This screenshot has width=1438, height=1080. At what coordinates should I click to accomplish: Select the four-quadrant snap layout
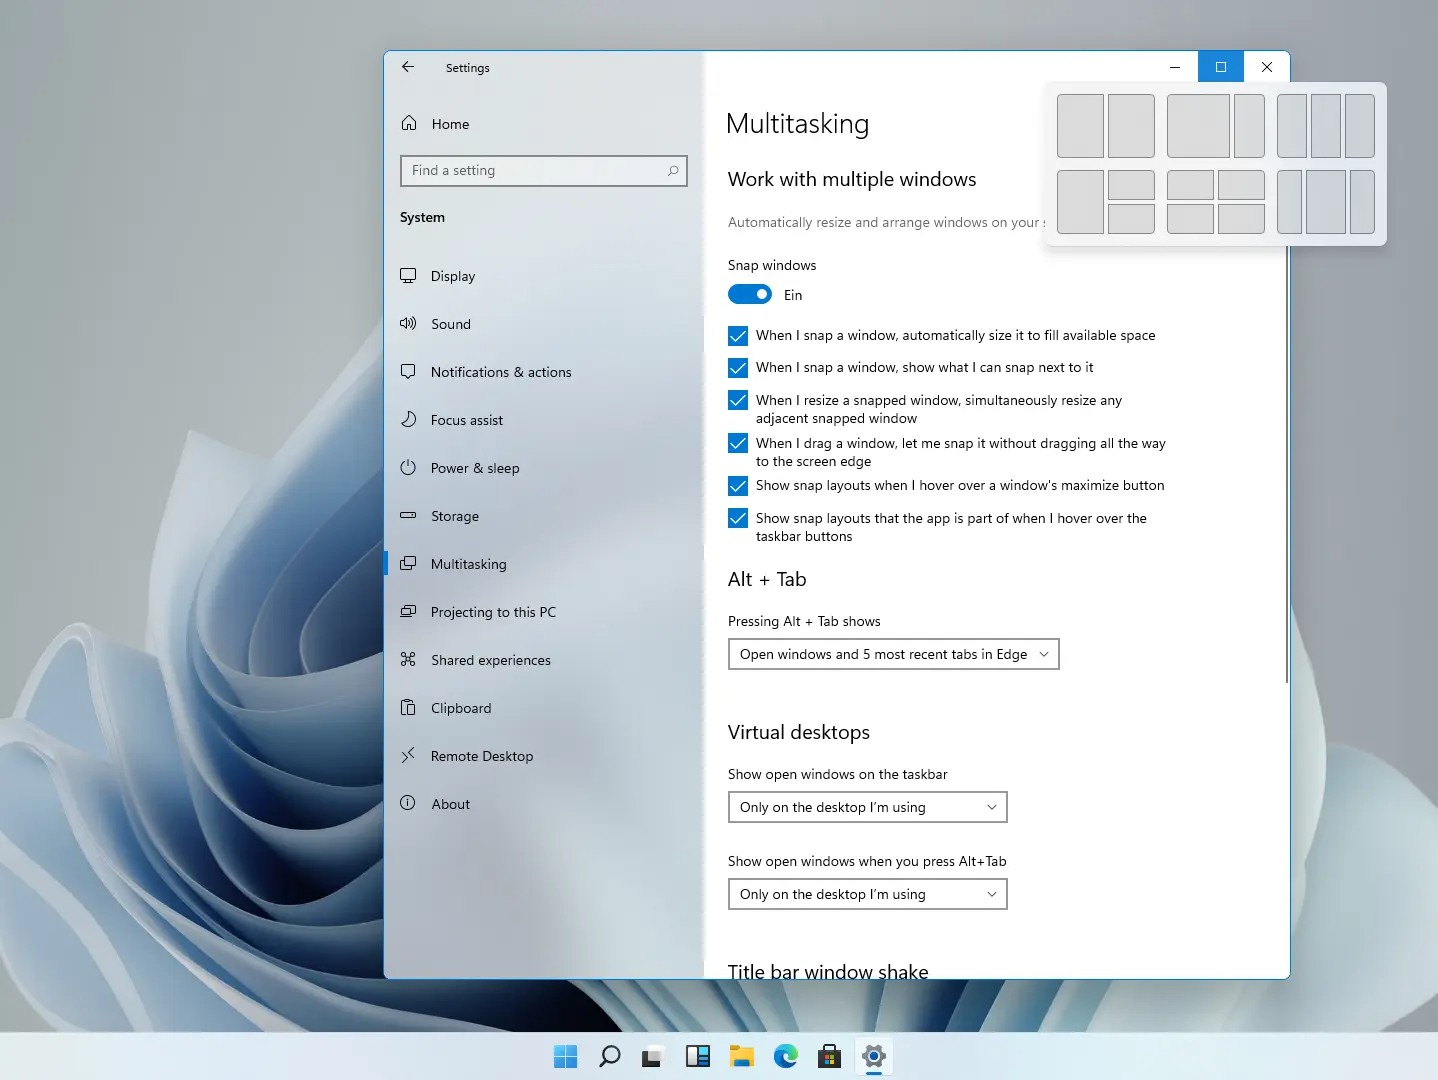pos(1215,202)
